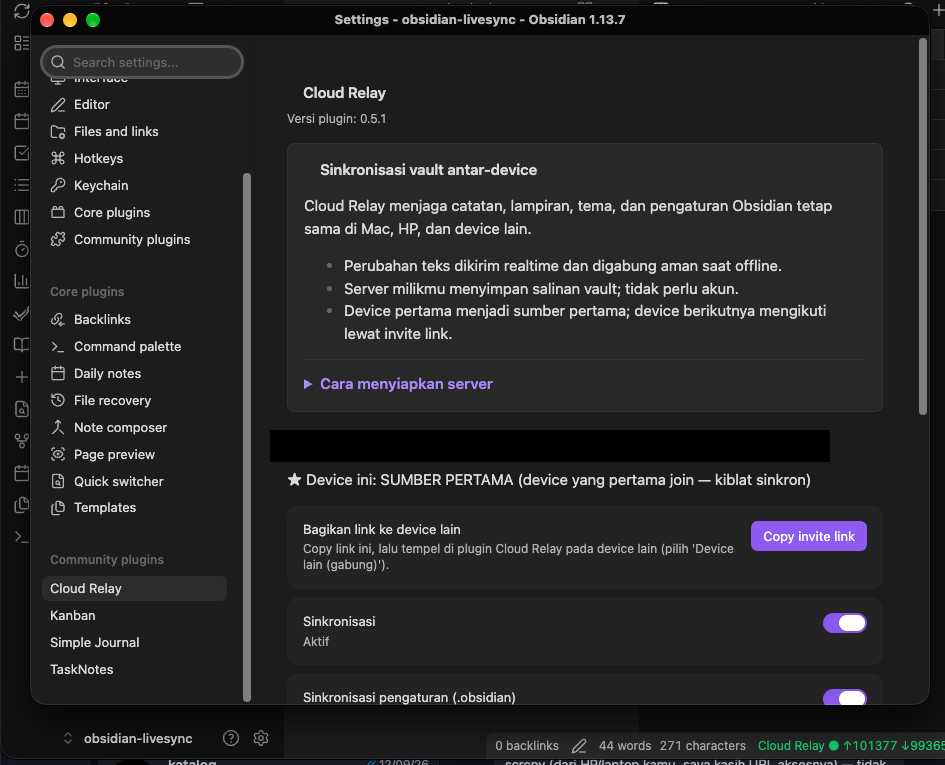Click the grey Core plugins section heading

coord(87,292)
